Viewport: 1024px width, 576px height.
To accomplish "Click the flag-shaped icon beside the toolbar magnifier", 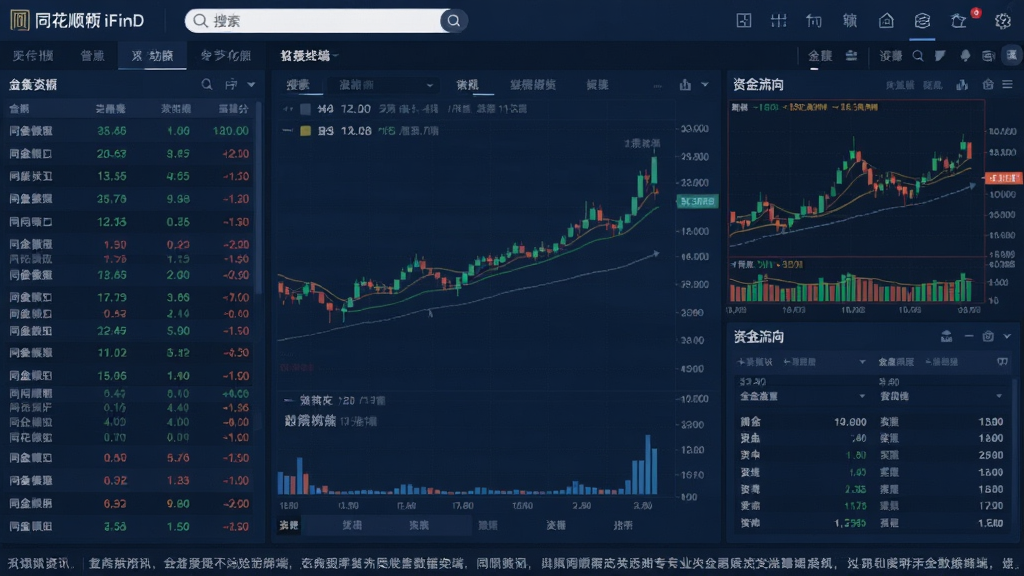I will (x=940, y=56).
